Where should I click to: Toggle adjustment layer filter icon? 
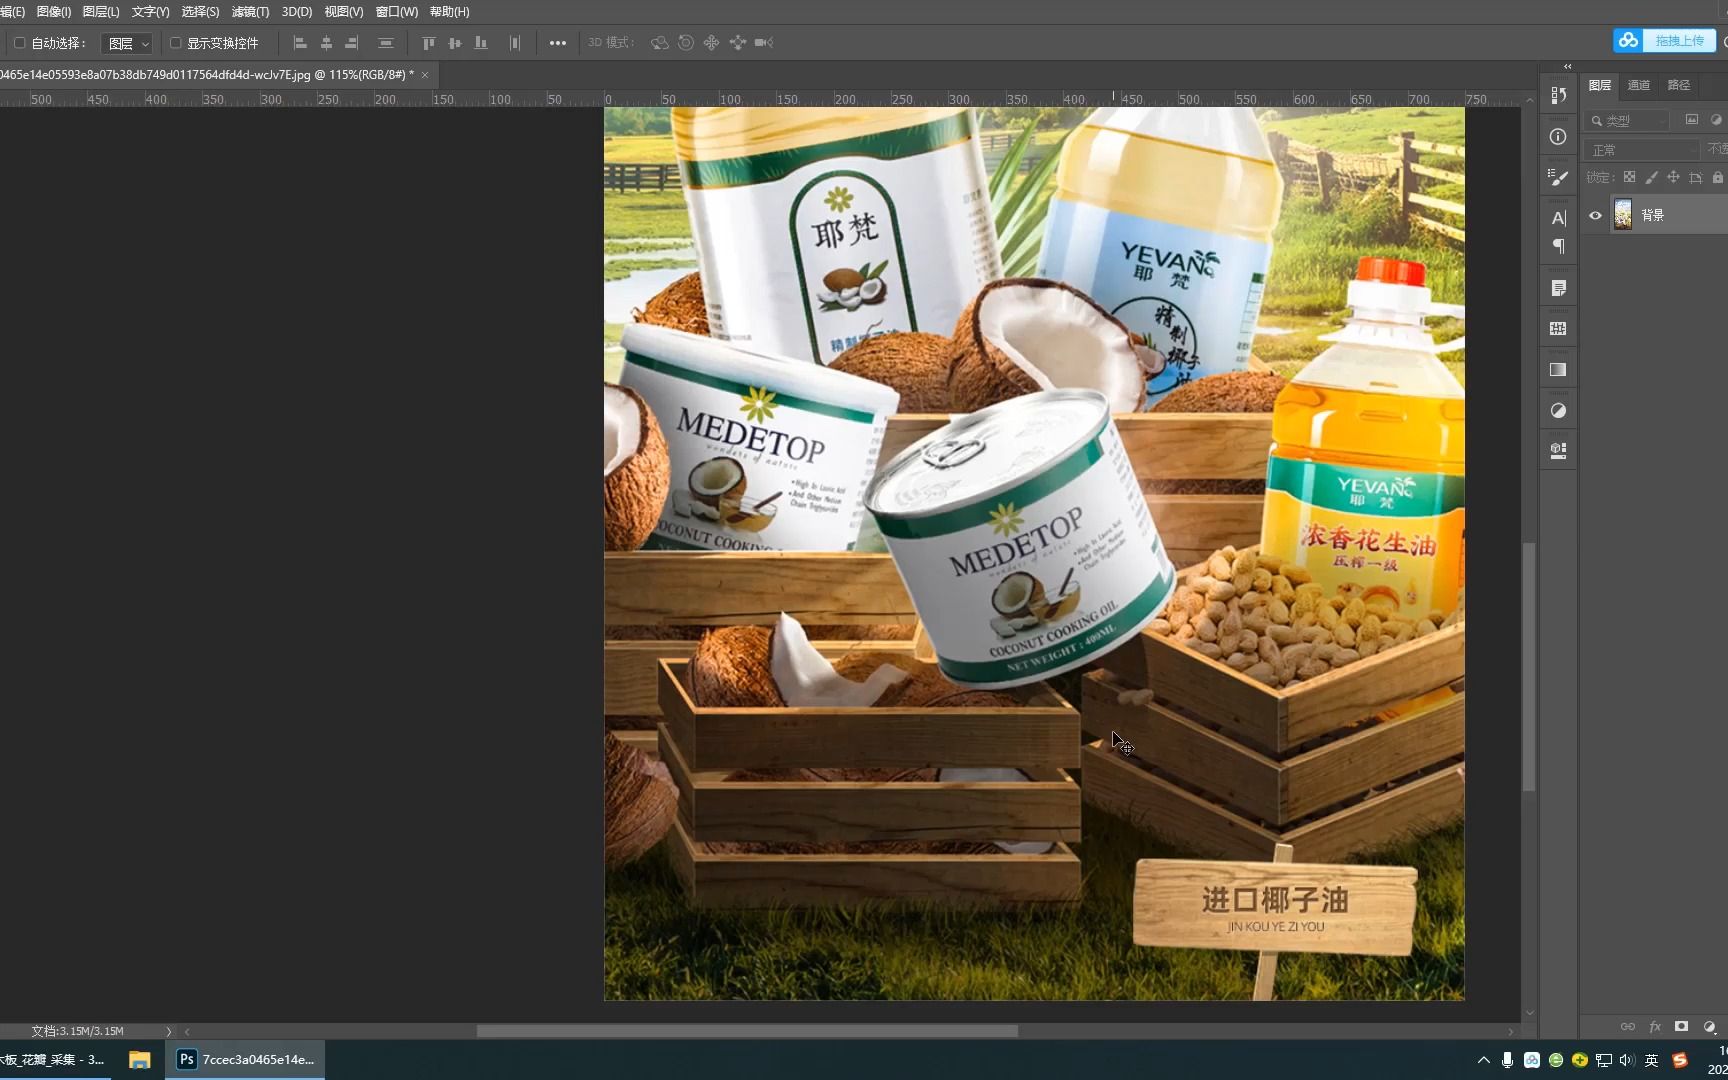(1717, 120)
